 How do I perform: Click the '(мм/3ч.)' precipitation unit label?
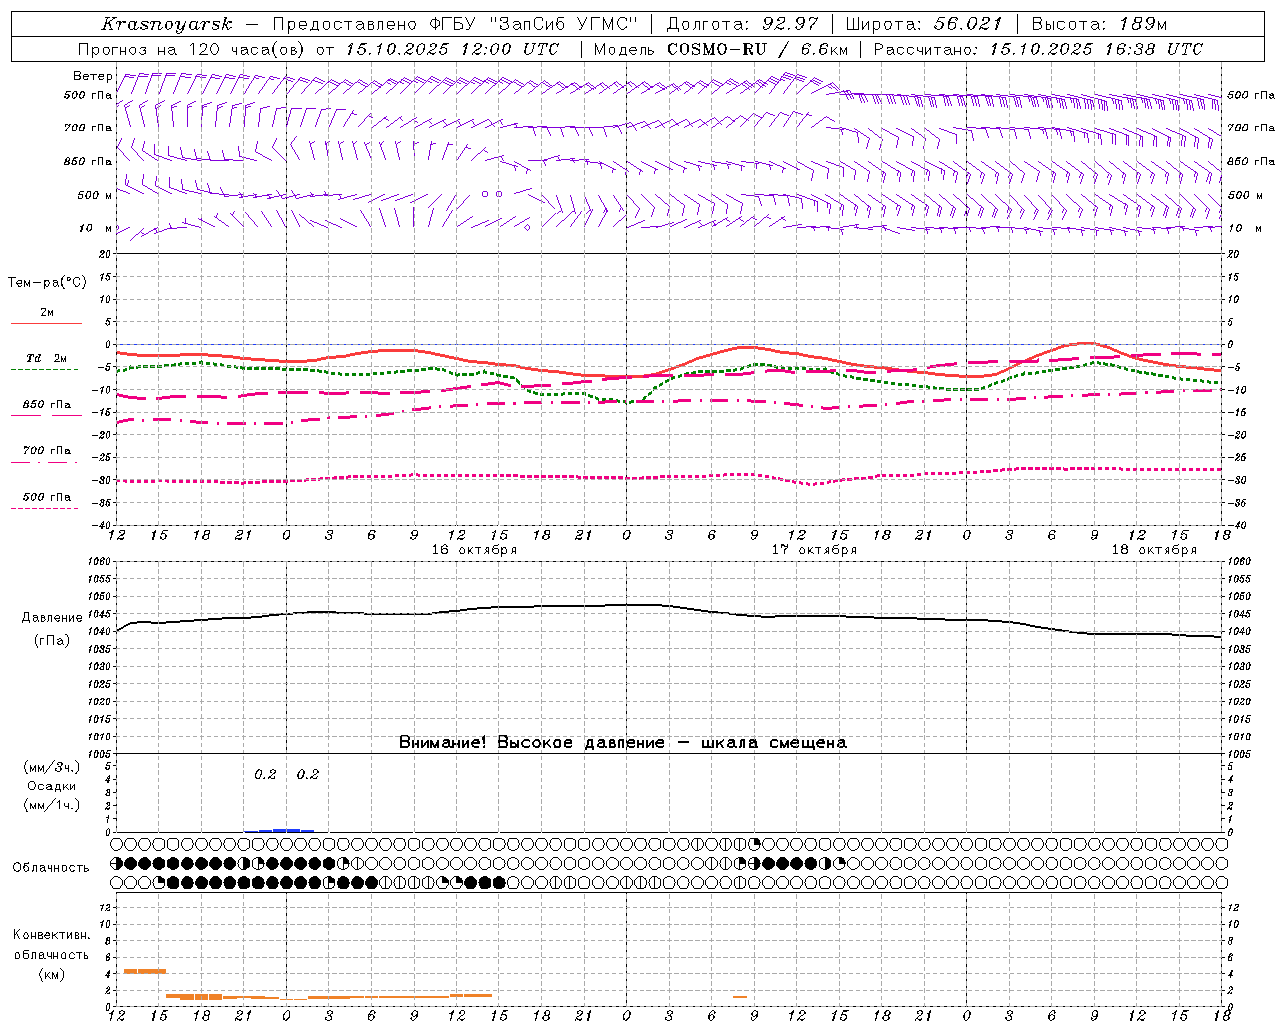pyautogui.click(x=52, y=767)
